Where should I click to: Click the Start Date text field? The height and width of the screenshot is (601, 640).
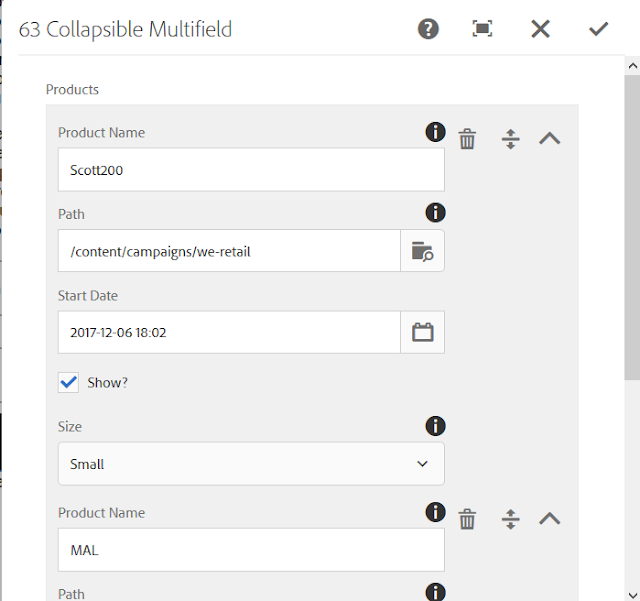coord(229,332)
